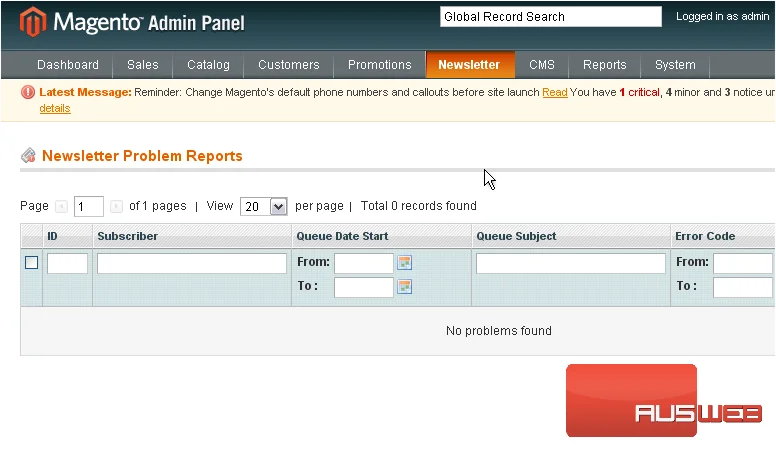Click the red alert icon by Latest Message
This screenshot has width=776, height=450.
[x=28, y=92]
